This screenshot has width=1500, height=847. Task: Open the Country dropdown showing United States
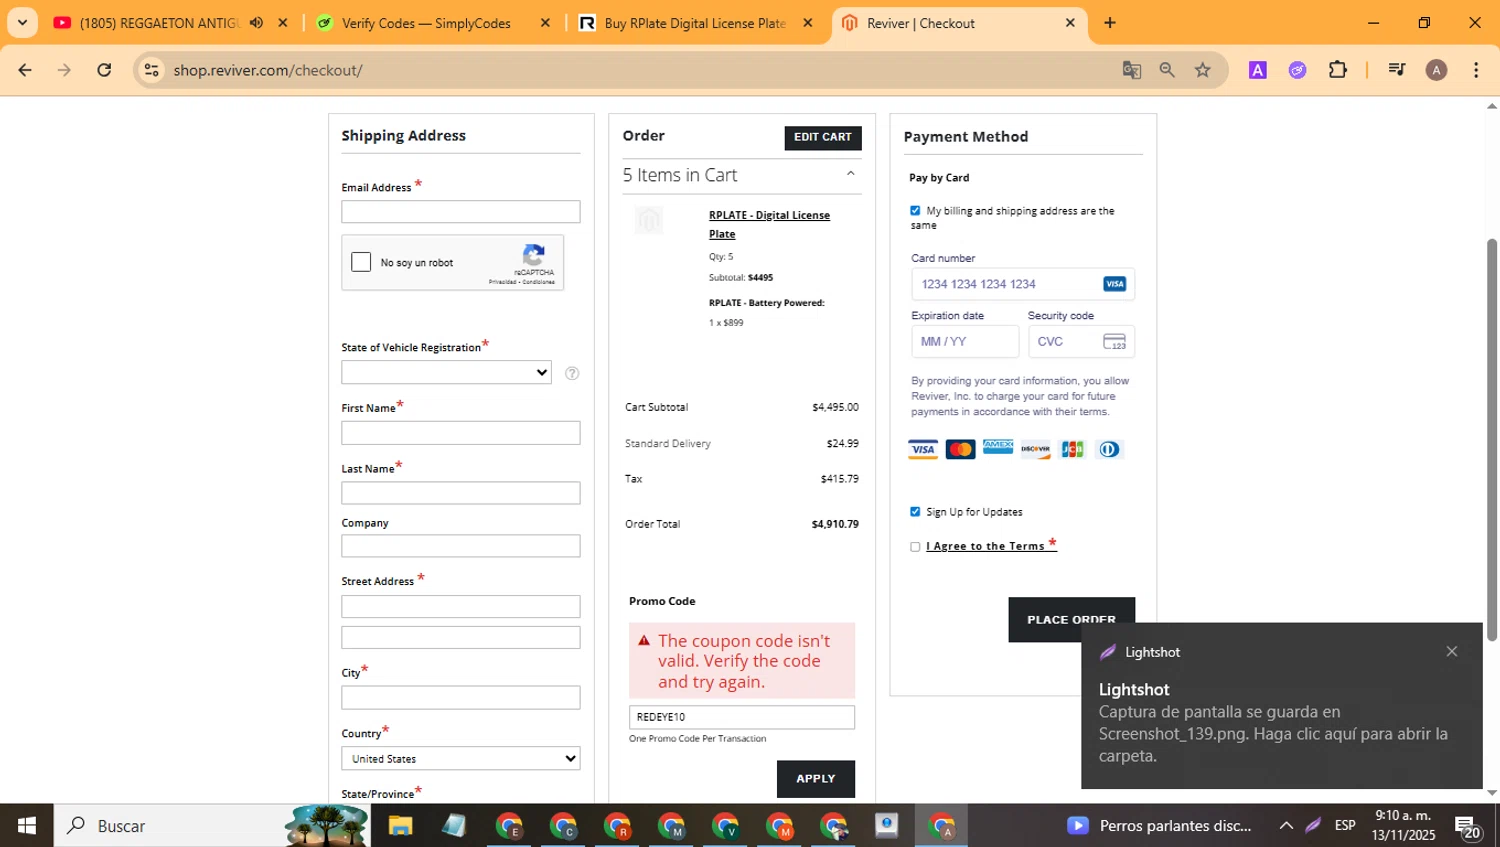coord(461,759)
